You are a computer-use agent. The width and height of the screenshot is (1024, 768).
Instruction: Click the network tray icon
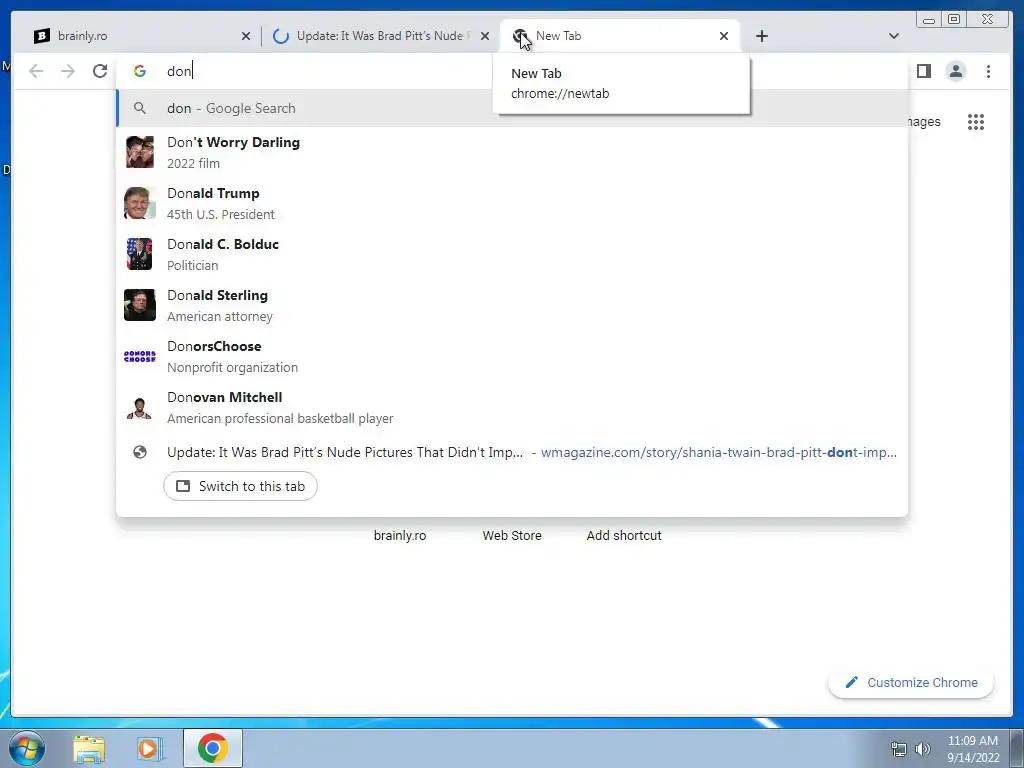(x=899, y=749)
